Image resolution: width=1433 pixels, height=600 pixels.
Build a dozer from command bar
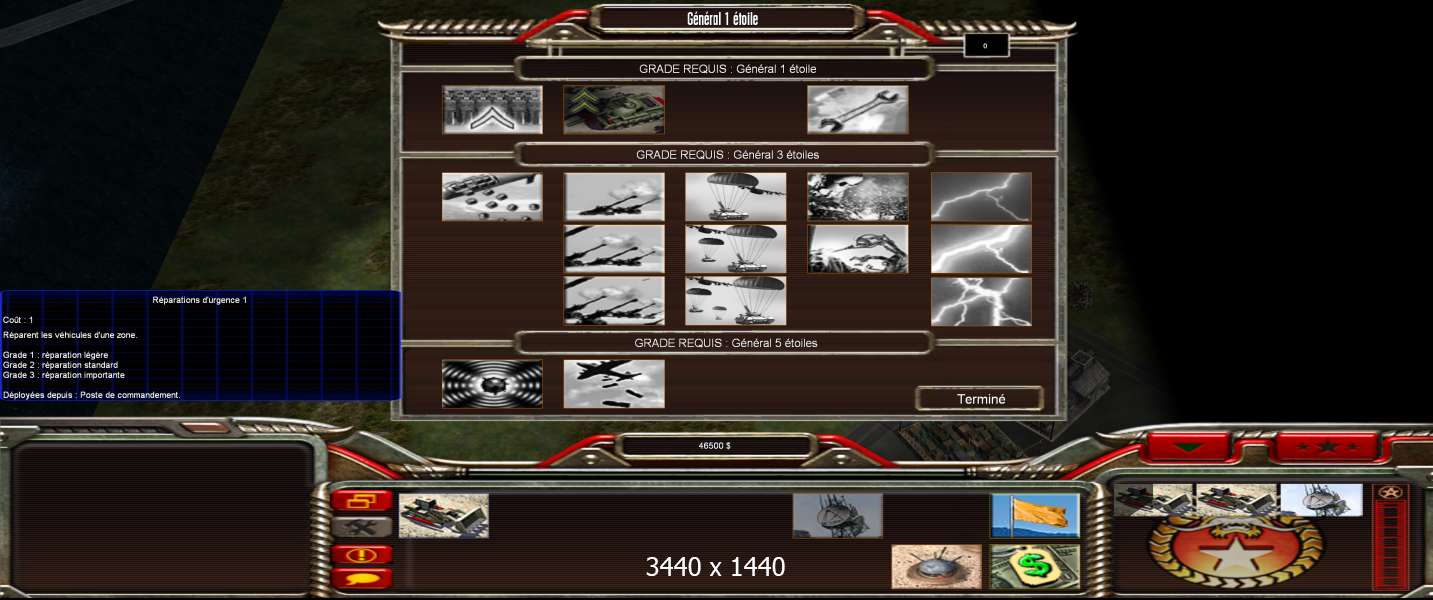click(444, 515)
